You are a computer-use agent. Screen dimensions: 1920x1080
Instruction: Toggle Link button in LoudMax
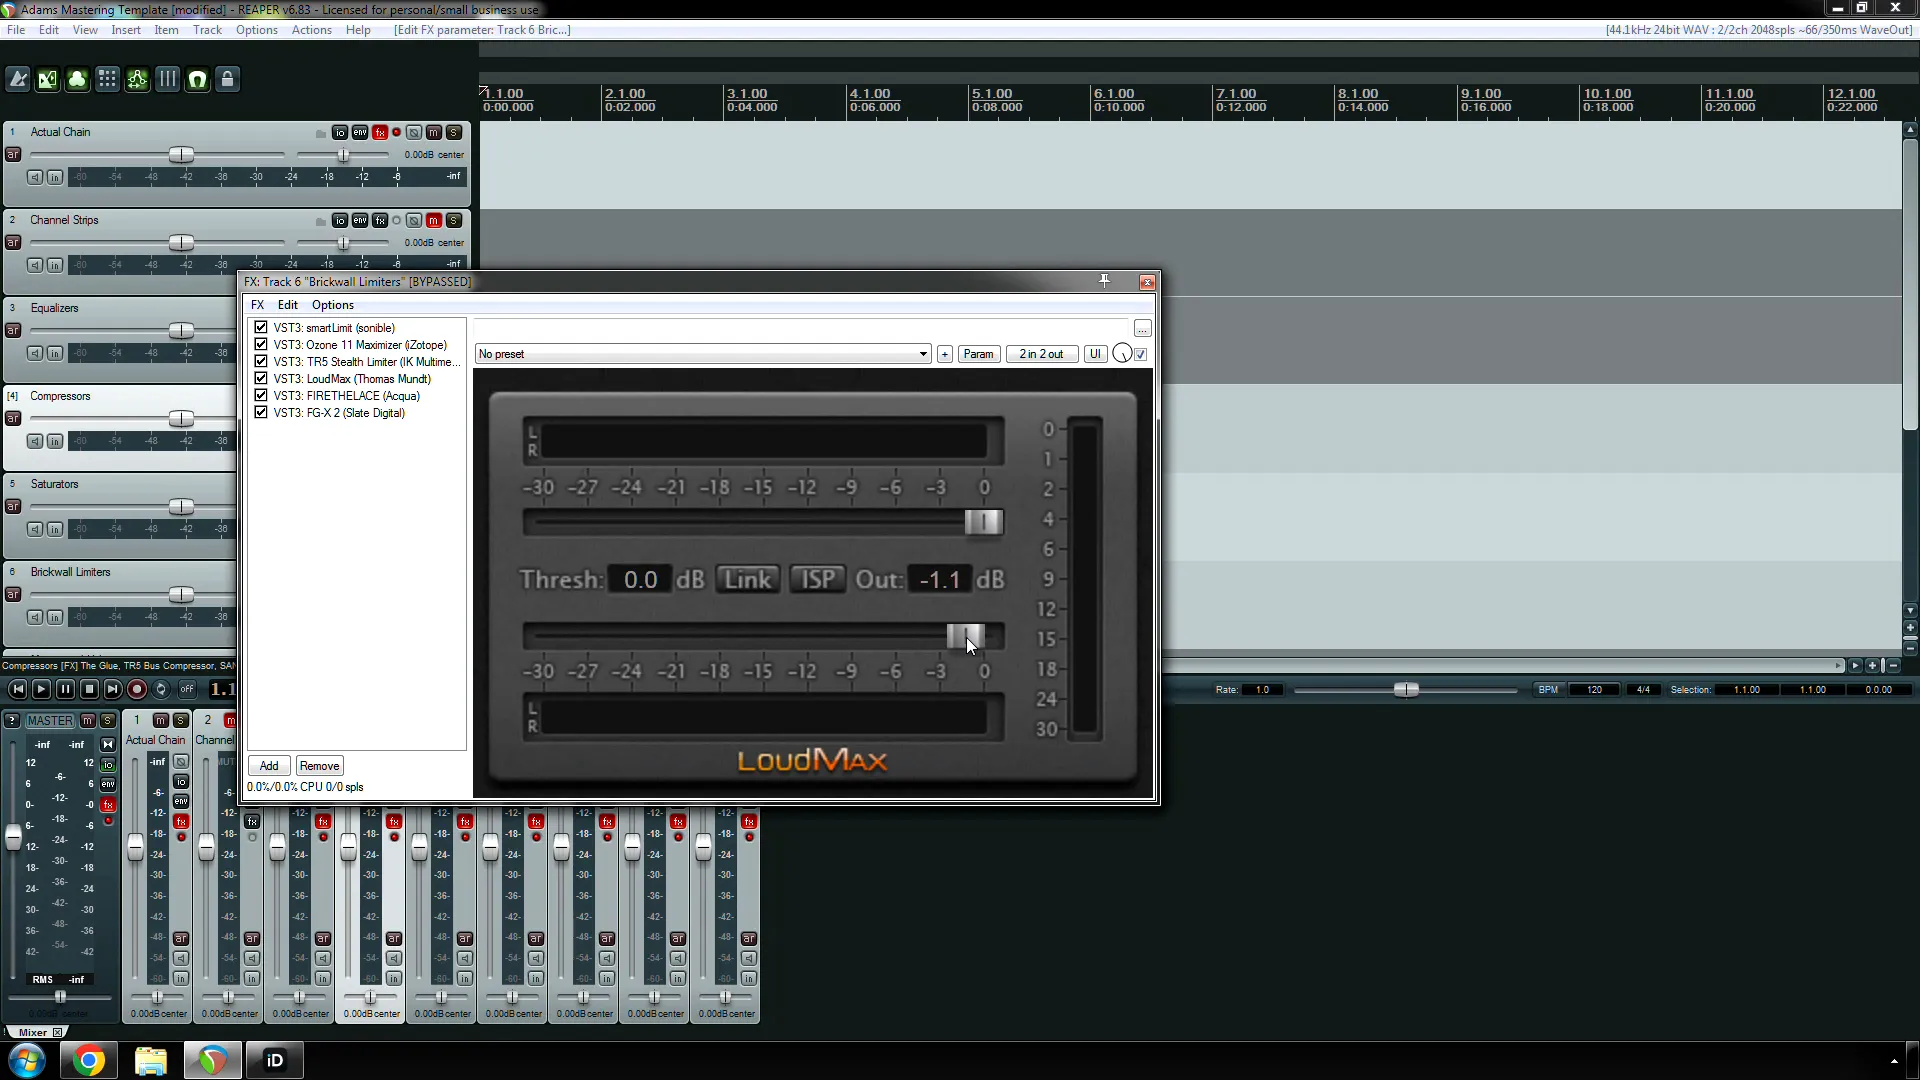click(748, 579)
